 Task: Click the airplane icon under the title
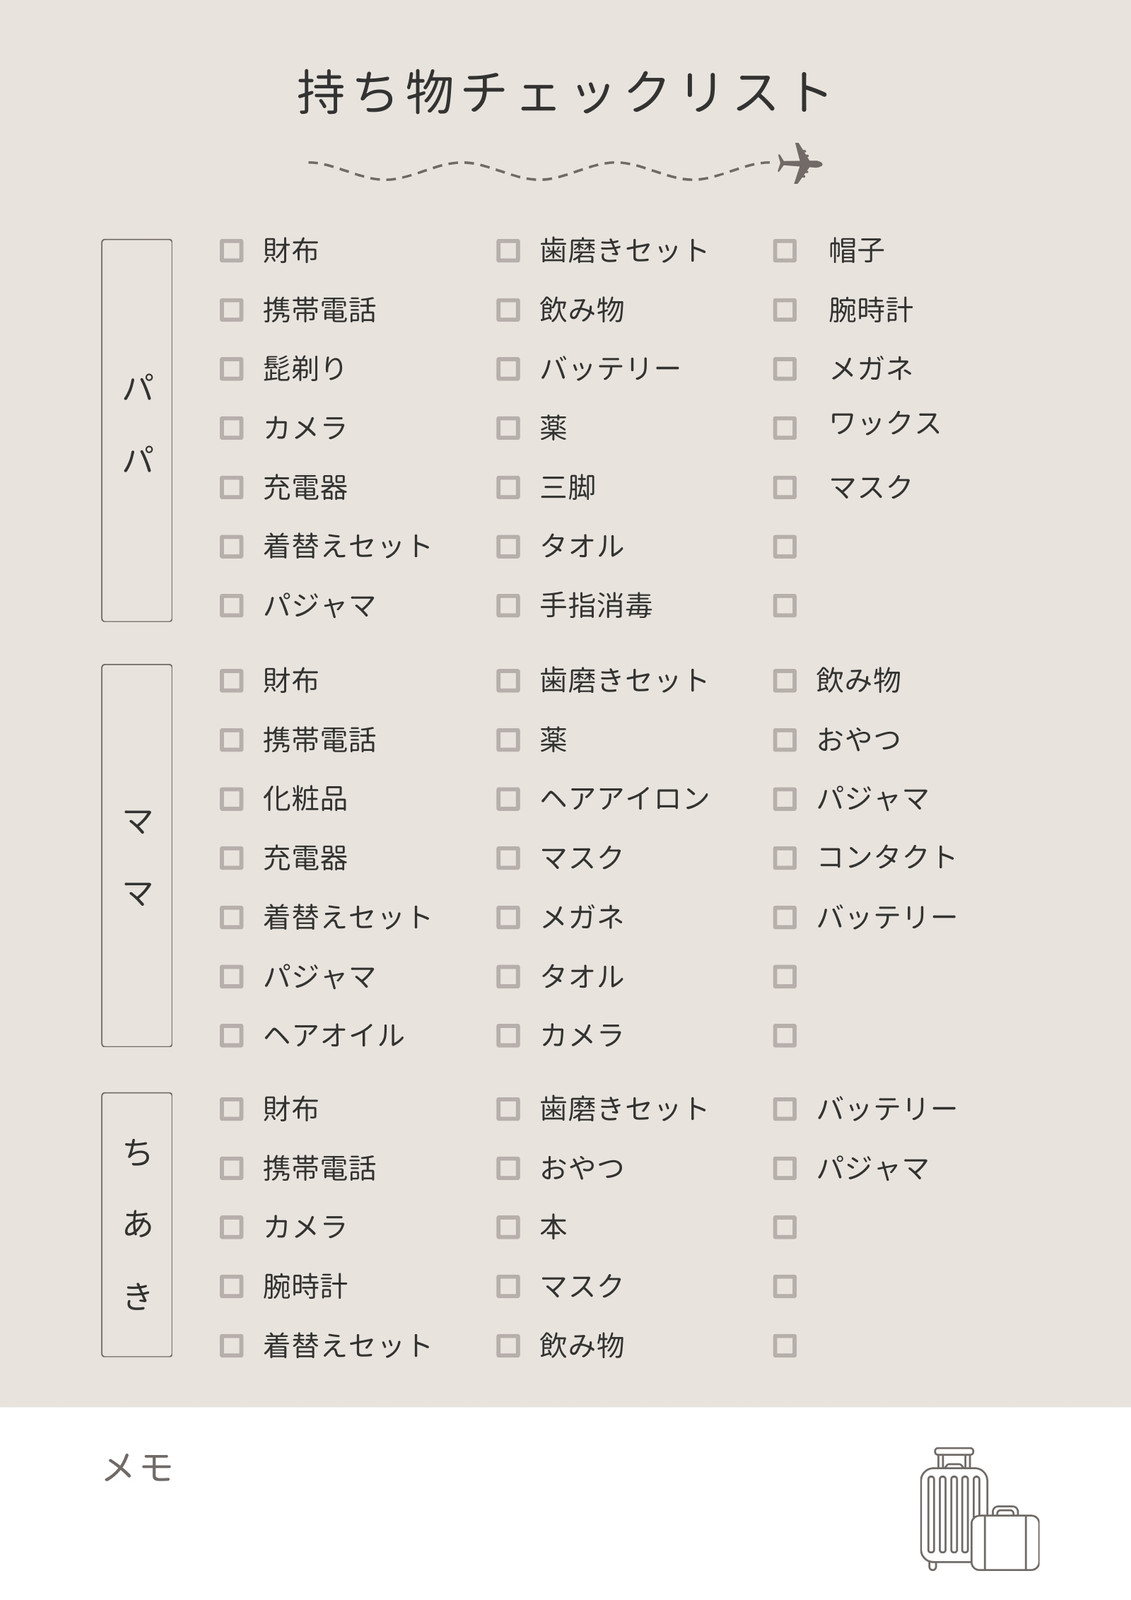pyautogui.click(x=800, y=163)
